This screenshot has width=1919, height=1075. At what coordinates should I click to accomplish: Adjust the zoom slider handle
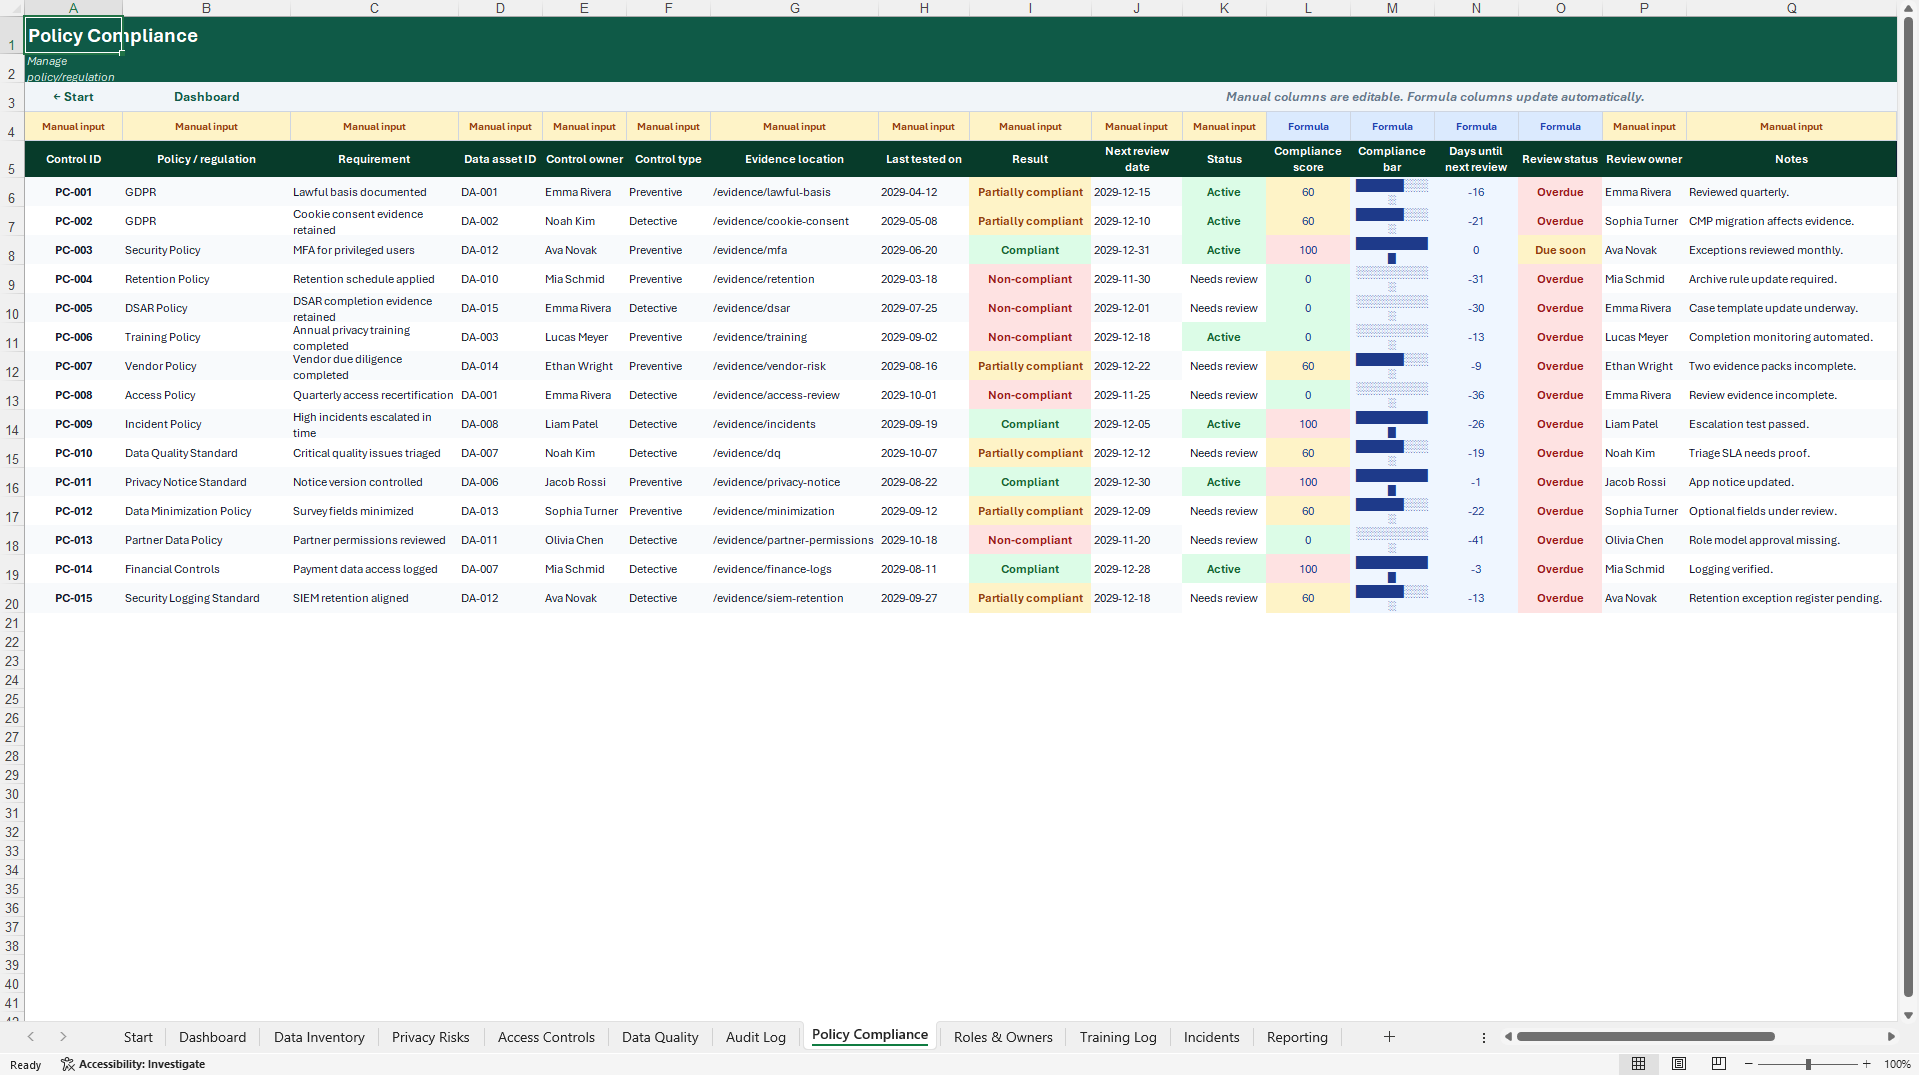tap(1808, 1064)
